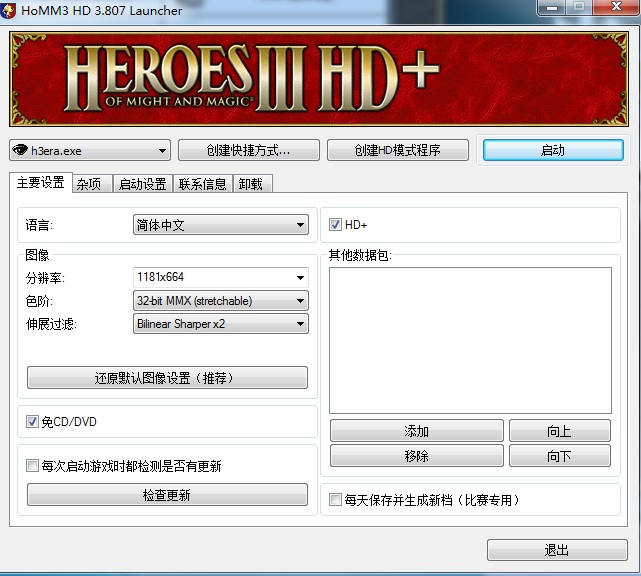Viewport: 641px width, 576px height.
Task: Open the 联系信息 tab
Action: 203,184
